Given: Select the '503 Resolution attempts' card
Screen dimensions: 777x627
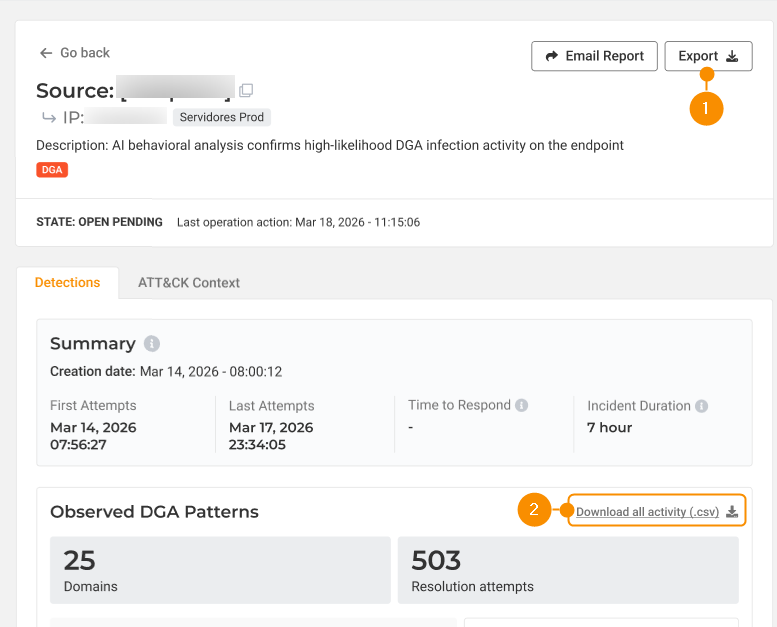Looking at the screenshot, I should coord(568,570).
